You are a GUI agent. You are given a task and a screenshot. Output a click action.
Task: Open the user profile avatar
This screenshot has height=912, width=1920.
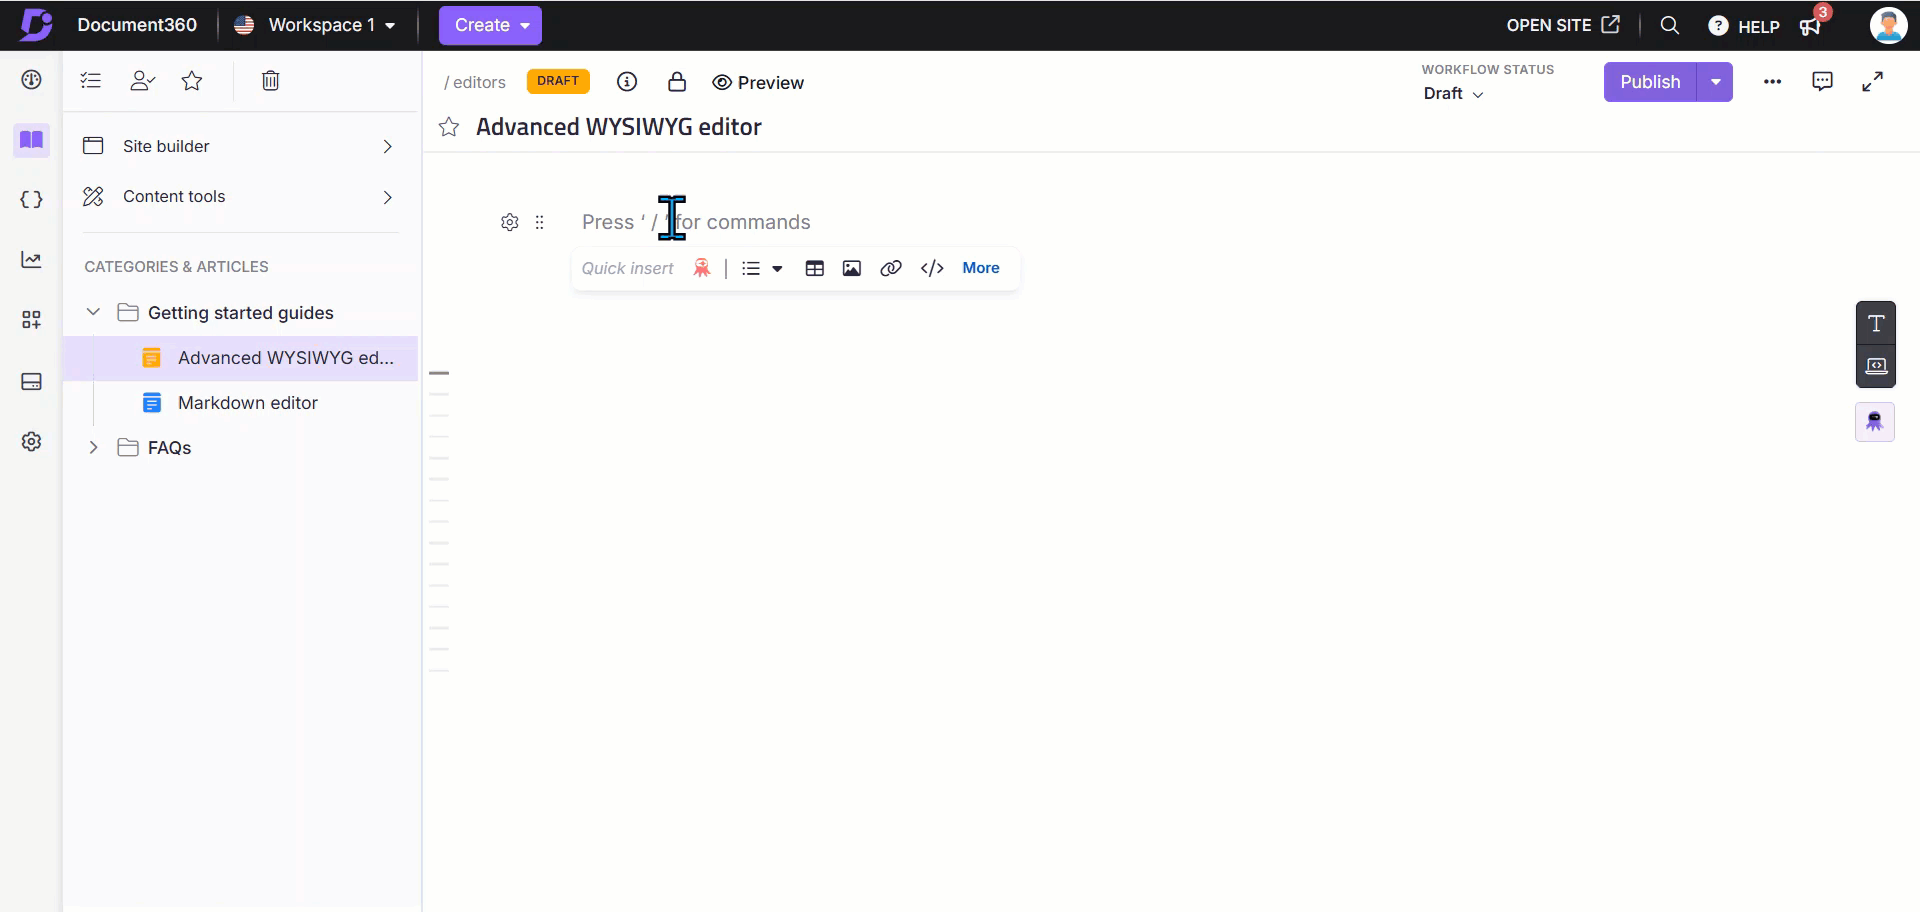[1888, 25]
